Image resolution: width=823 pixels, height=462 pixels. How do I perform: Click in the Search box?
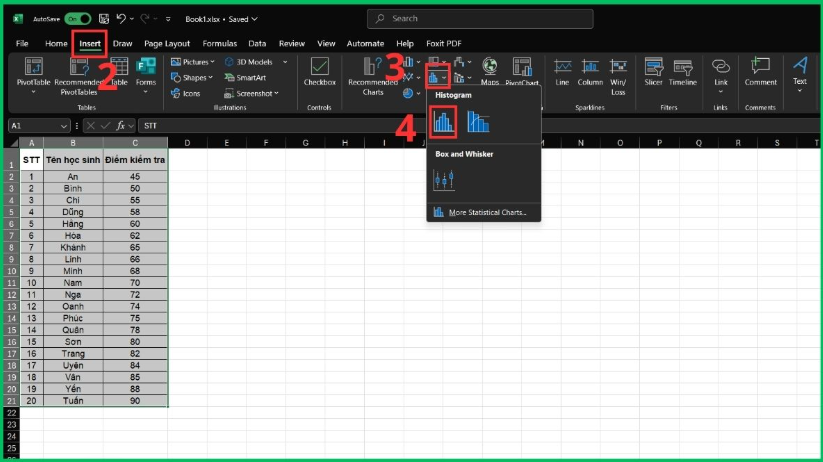click(x=480, y=18)
